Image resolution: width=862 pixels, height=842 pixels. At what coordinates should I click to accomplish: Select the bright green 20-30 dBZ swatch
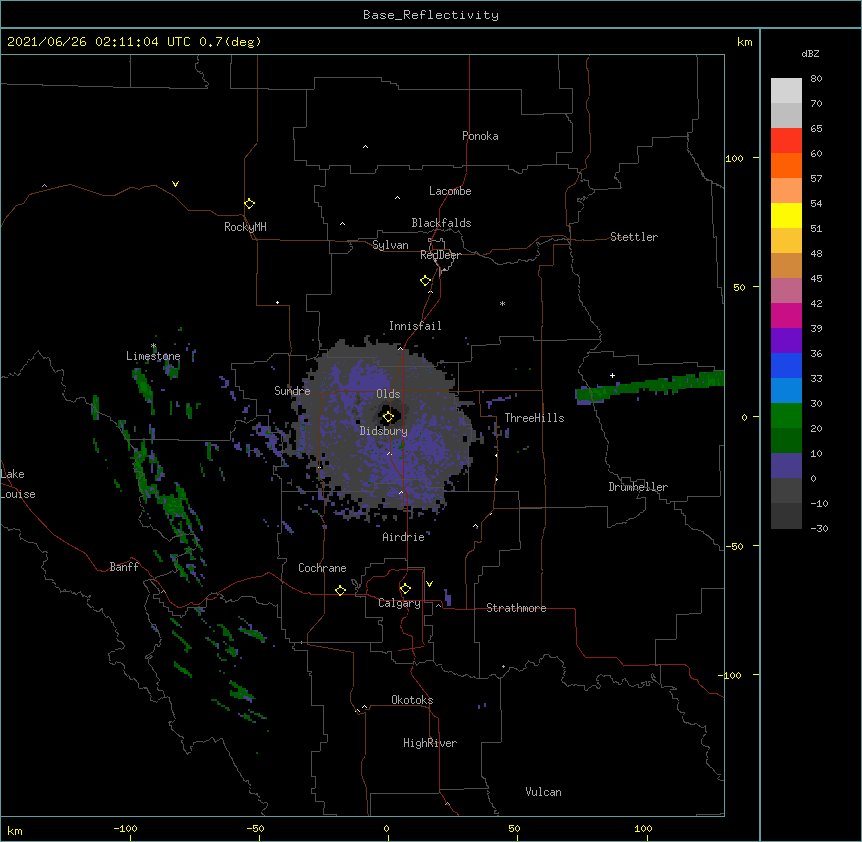click(786, 416)
